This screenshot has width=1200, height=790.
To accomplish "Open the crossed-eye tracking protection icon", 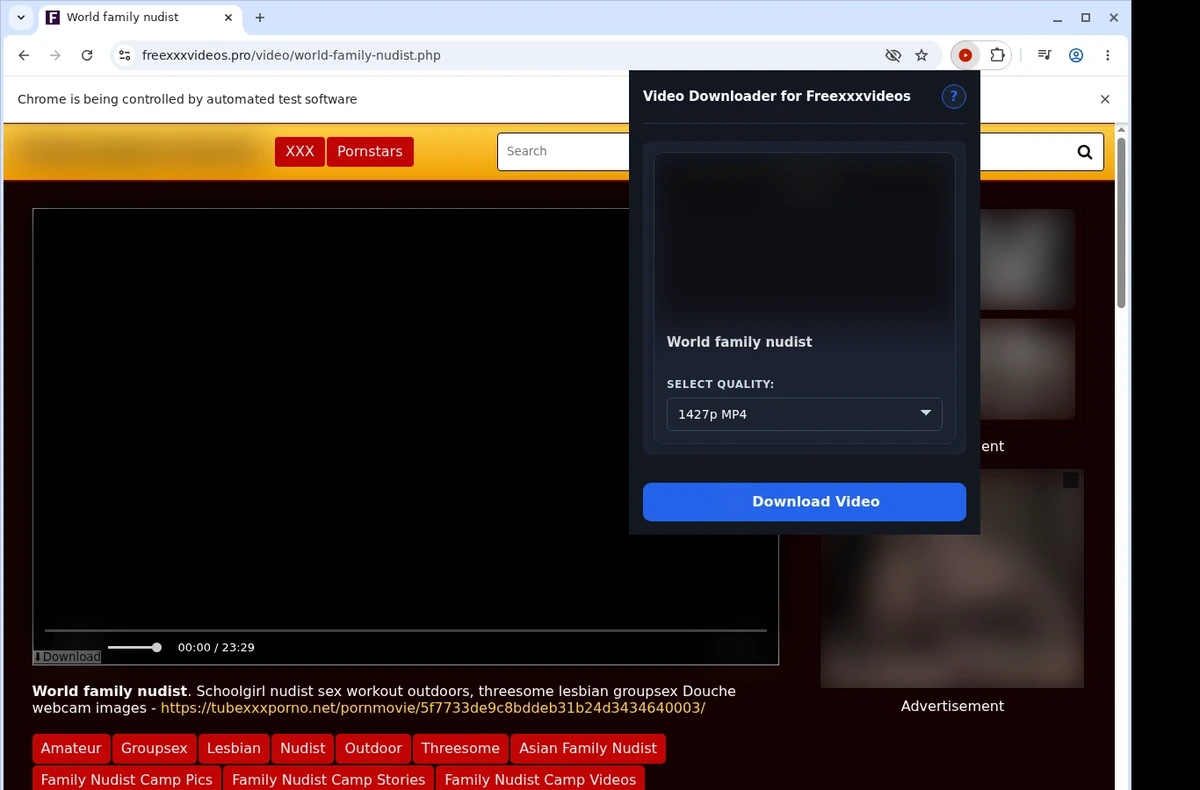I will [893, 55].
